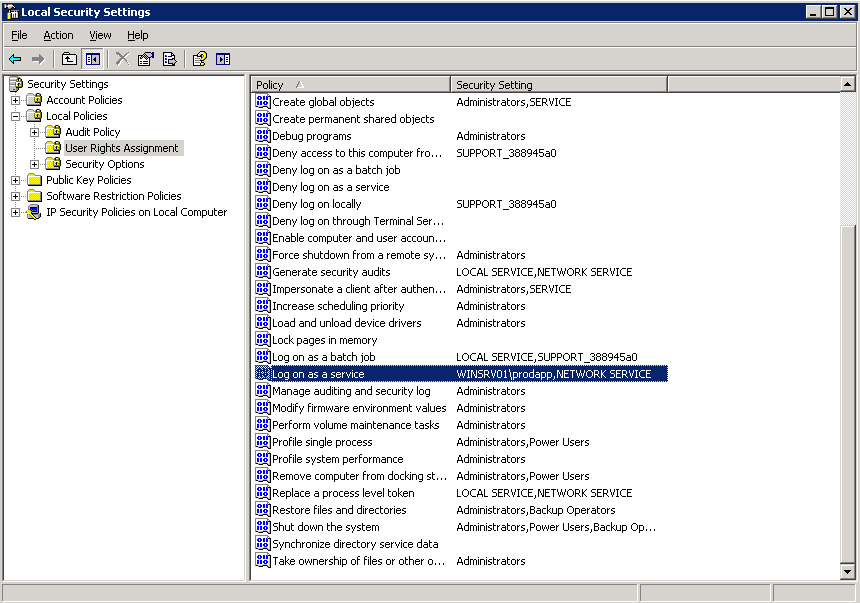Collapse the Local Policies tree node
The width and height of the screenshot is (860, 603).
[16, 116]
